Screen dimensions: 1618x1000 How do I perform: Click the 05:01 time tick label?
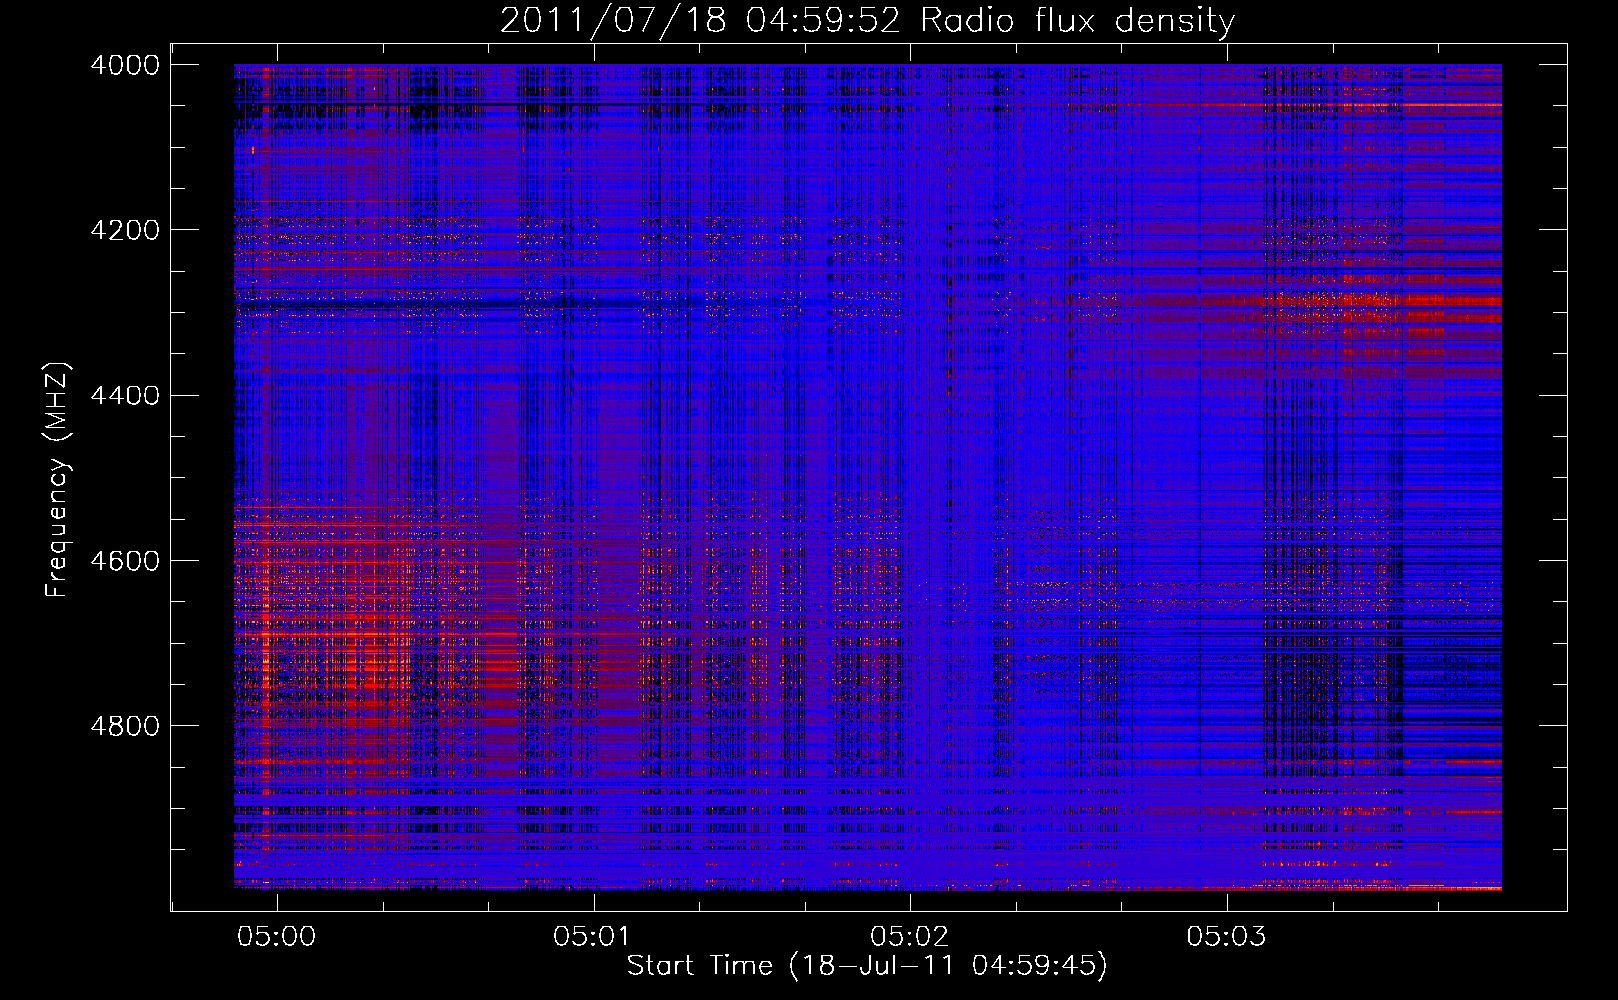593,936
